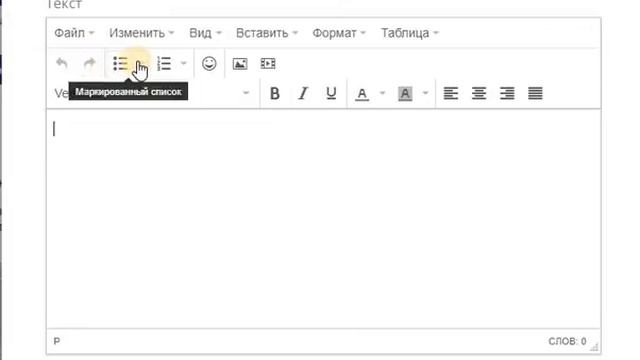Screen dimensions: 640x360
Task: Open the Формат menu
Action: [339, 33]
